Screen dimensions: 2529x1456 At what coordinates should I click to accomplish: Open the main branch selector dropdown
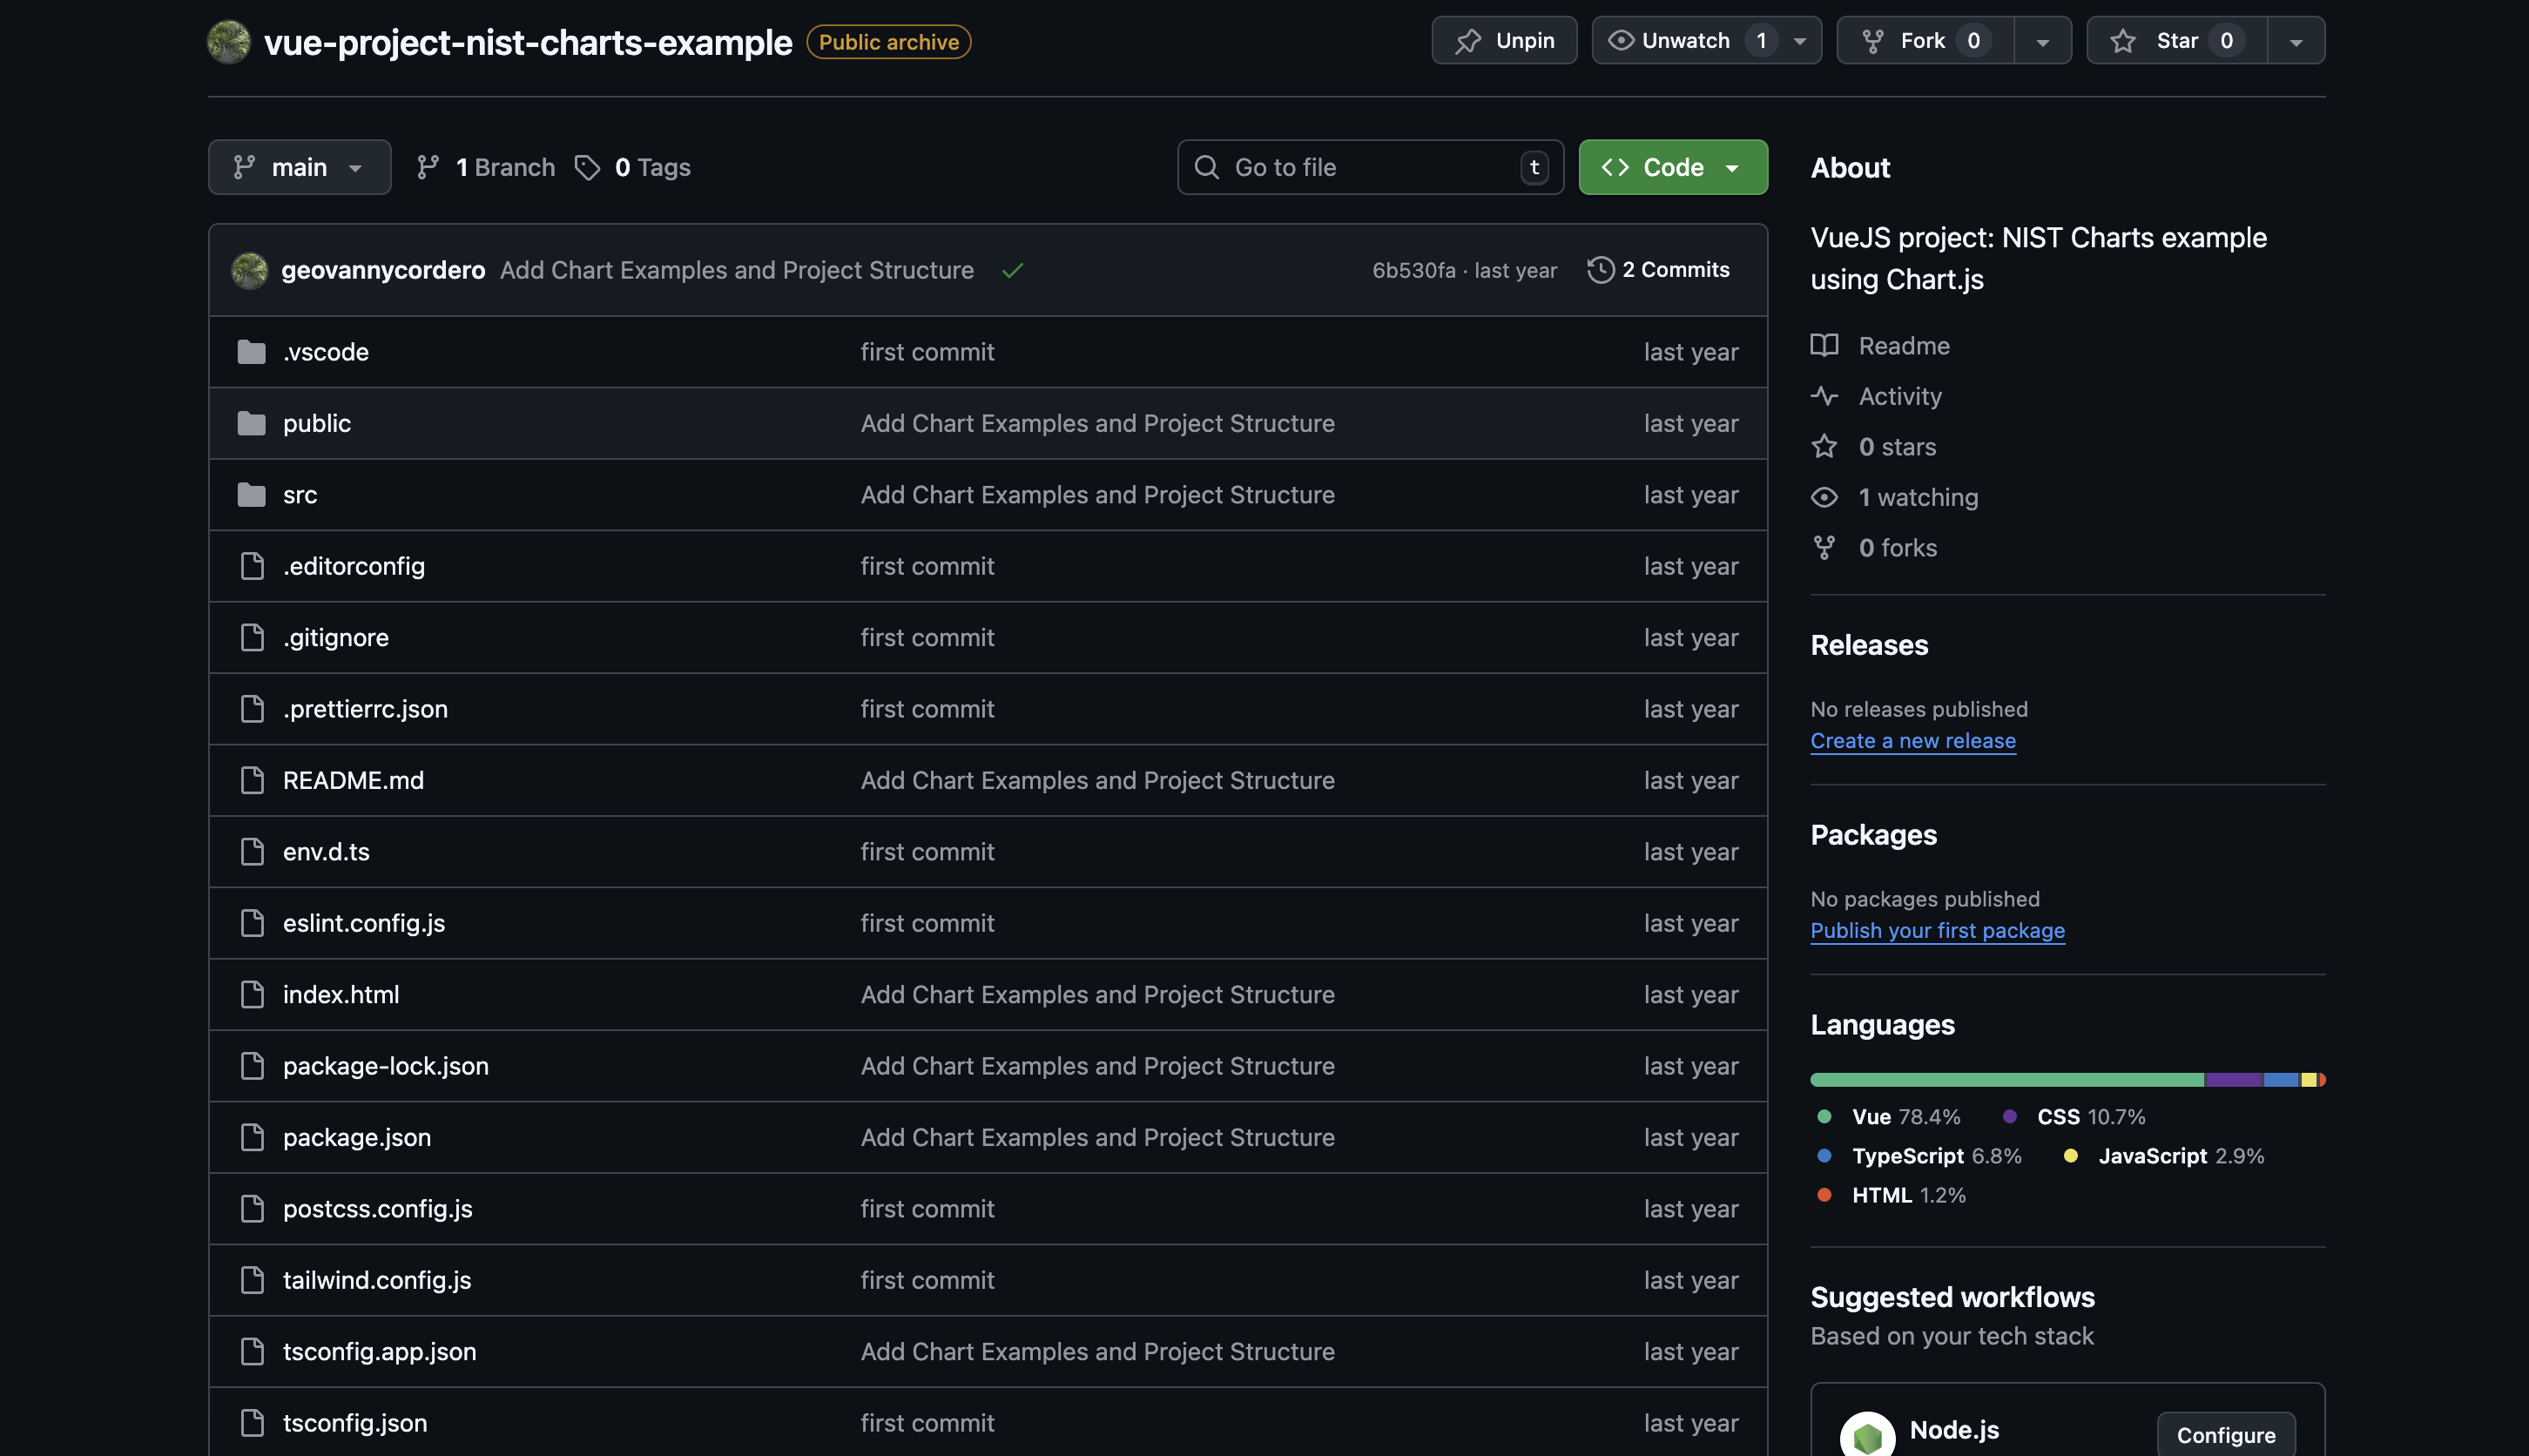[299, 167]
